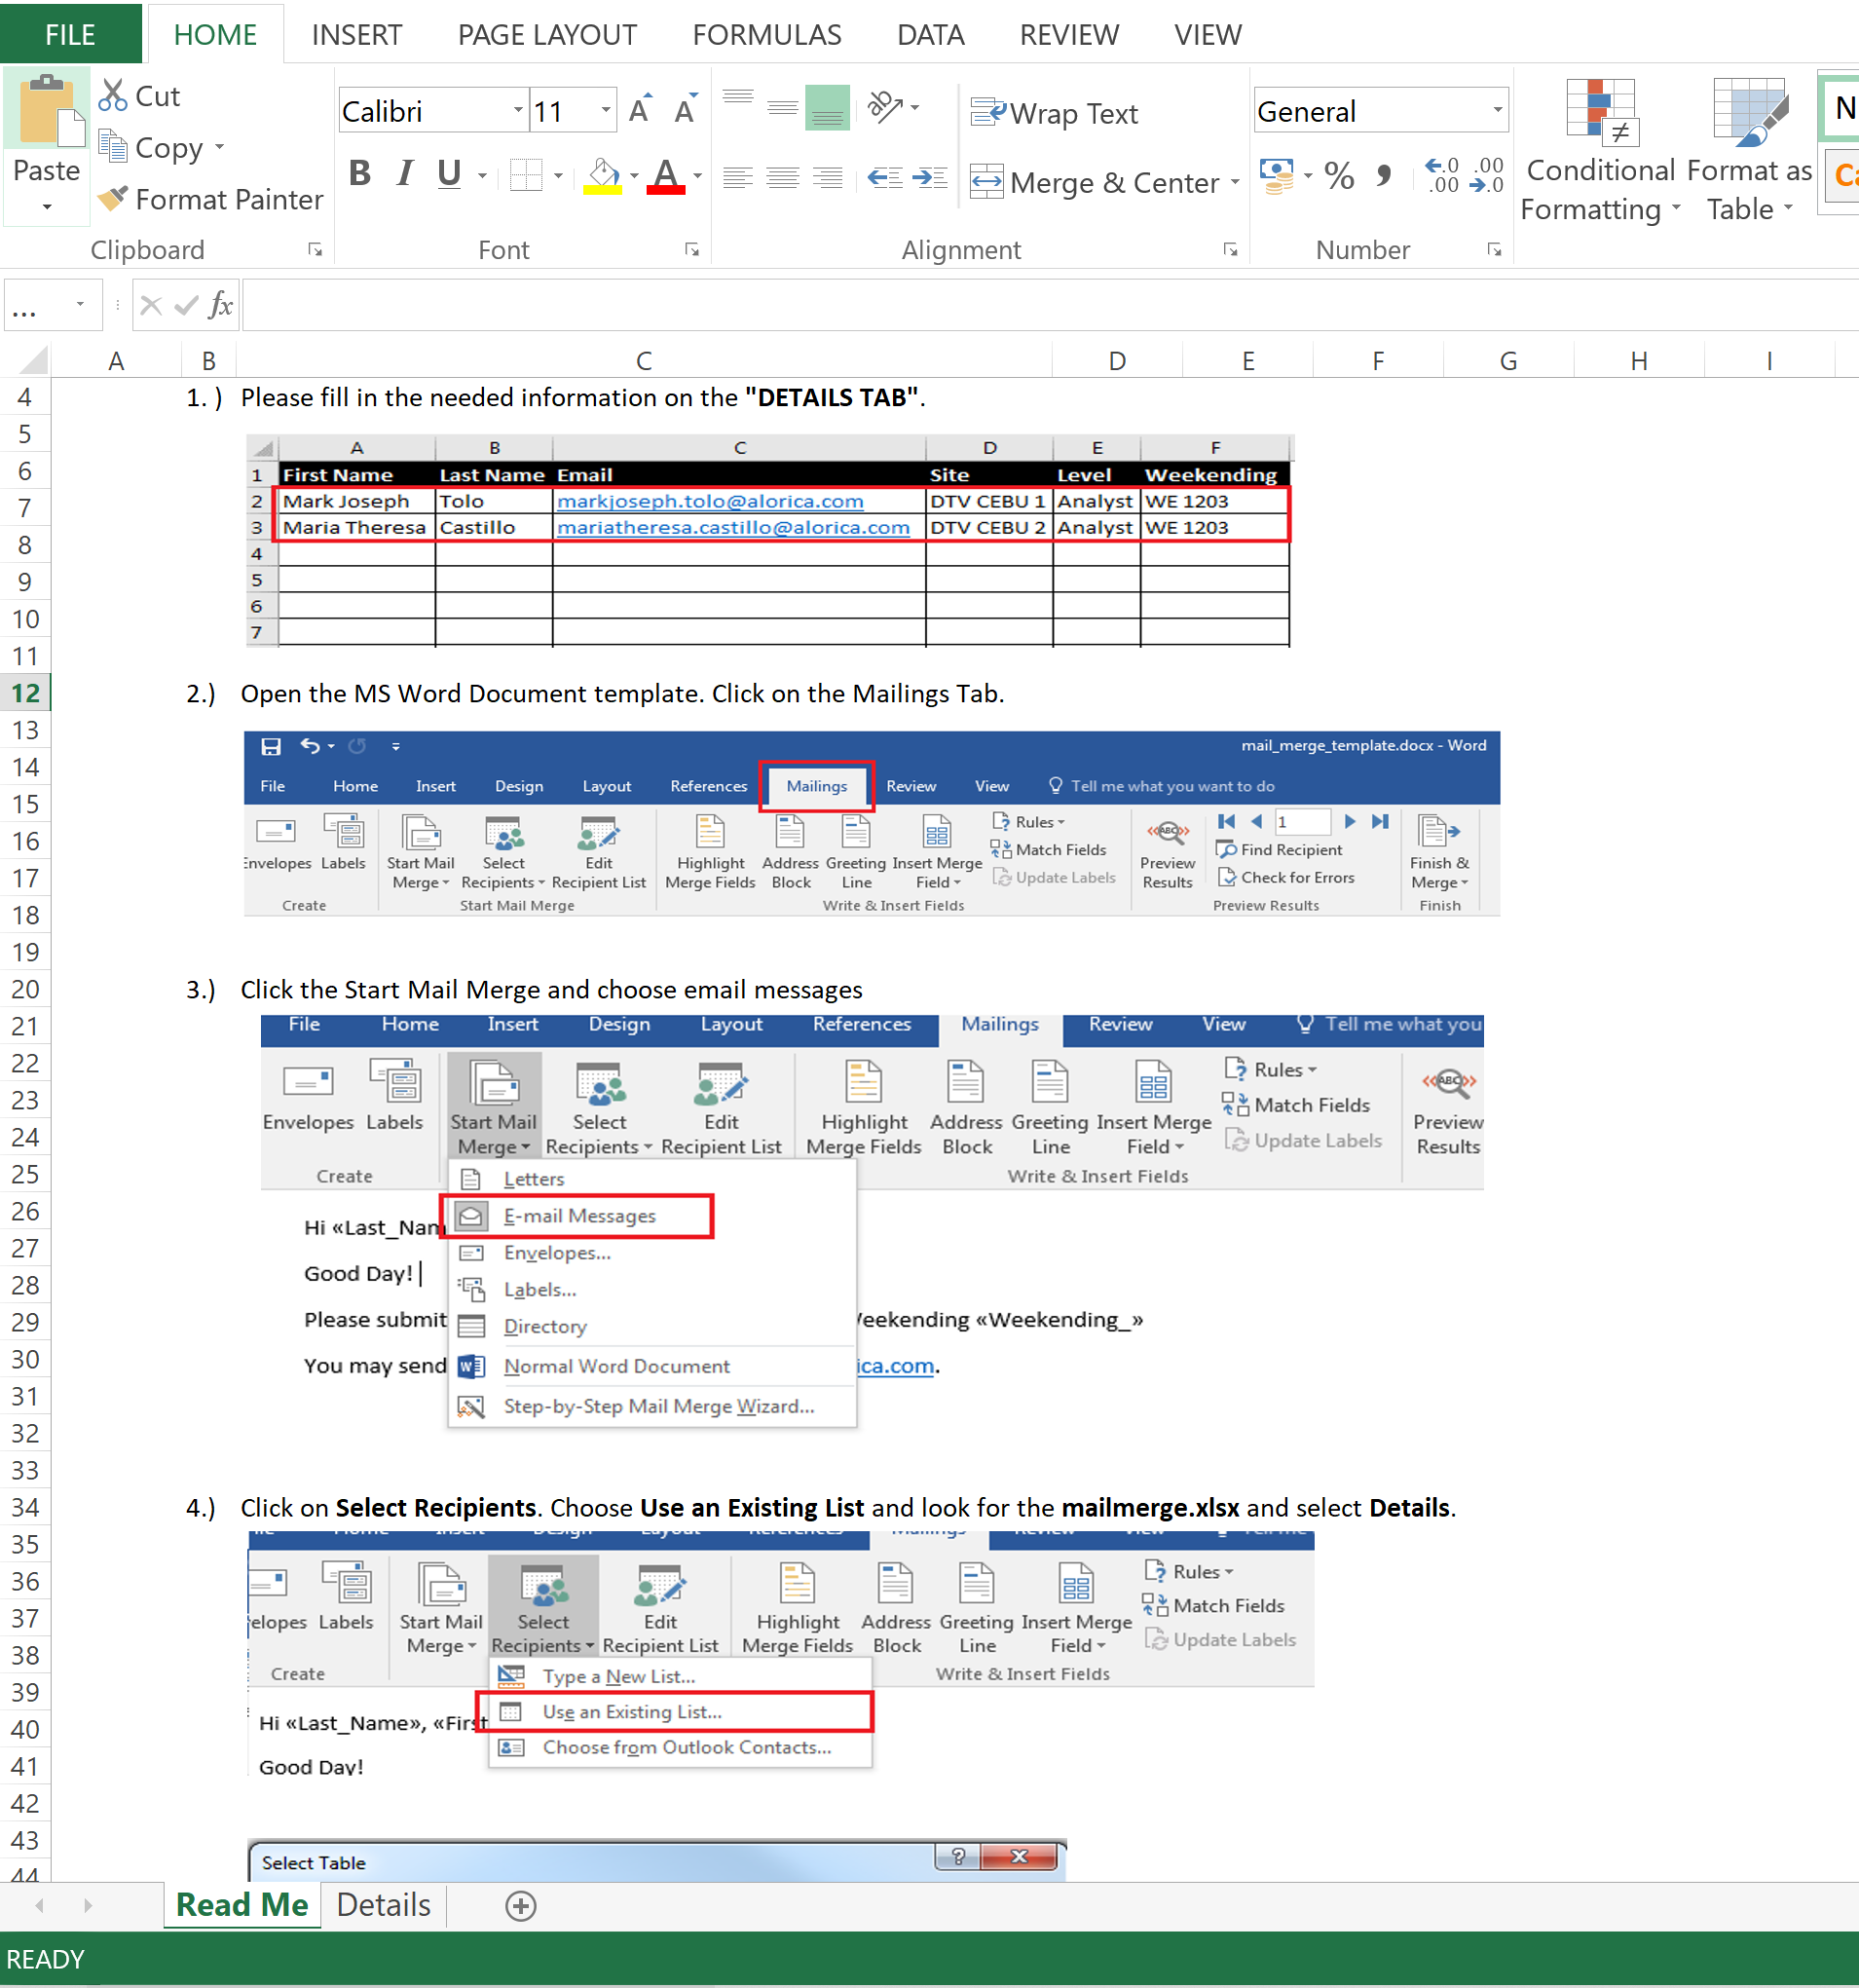
Task: Switch to the INSERT ribbon tab
Action: pos(356,35)
